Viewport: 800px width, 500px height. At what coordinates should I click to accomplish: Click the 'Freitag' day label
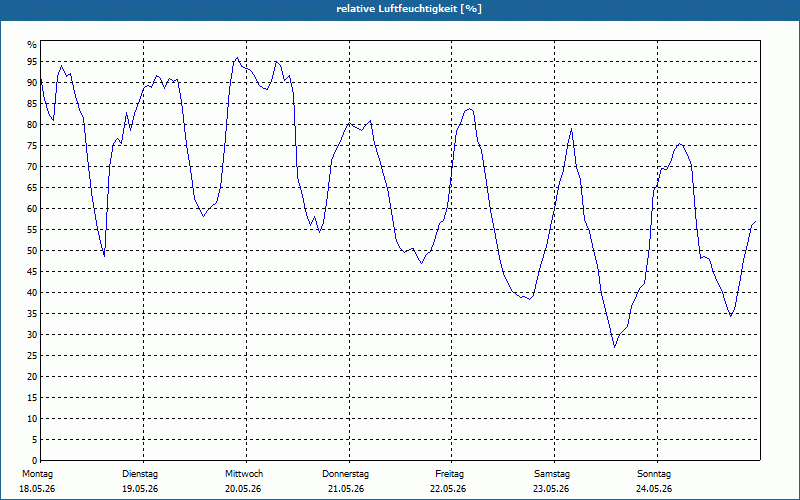(449, 474)
